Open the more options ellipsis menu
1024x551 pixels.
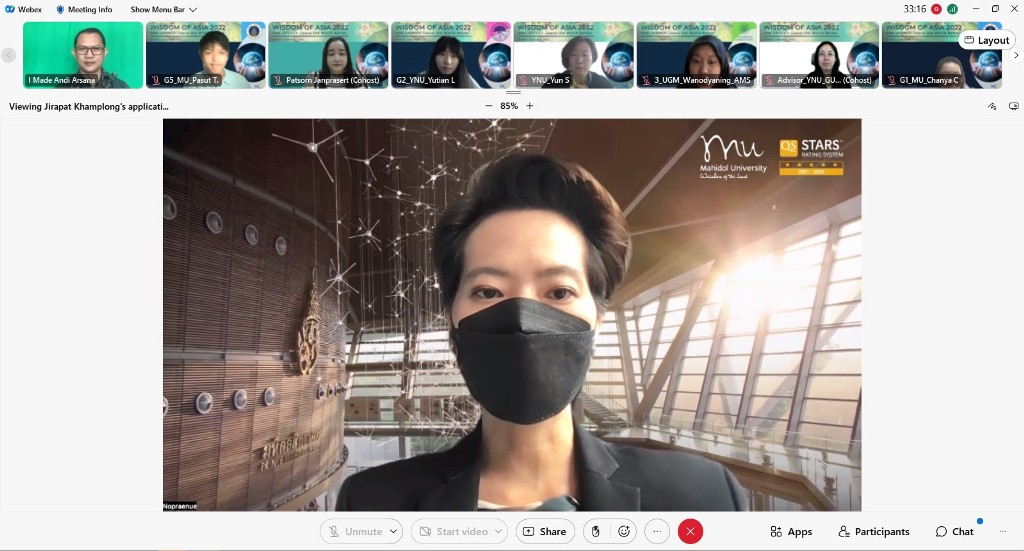point(656,532)
